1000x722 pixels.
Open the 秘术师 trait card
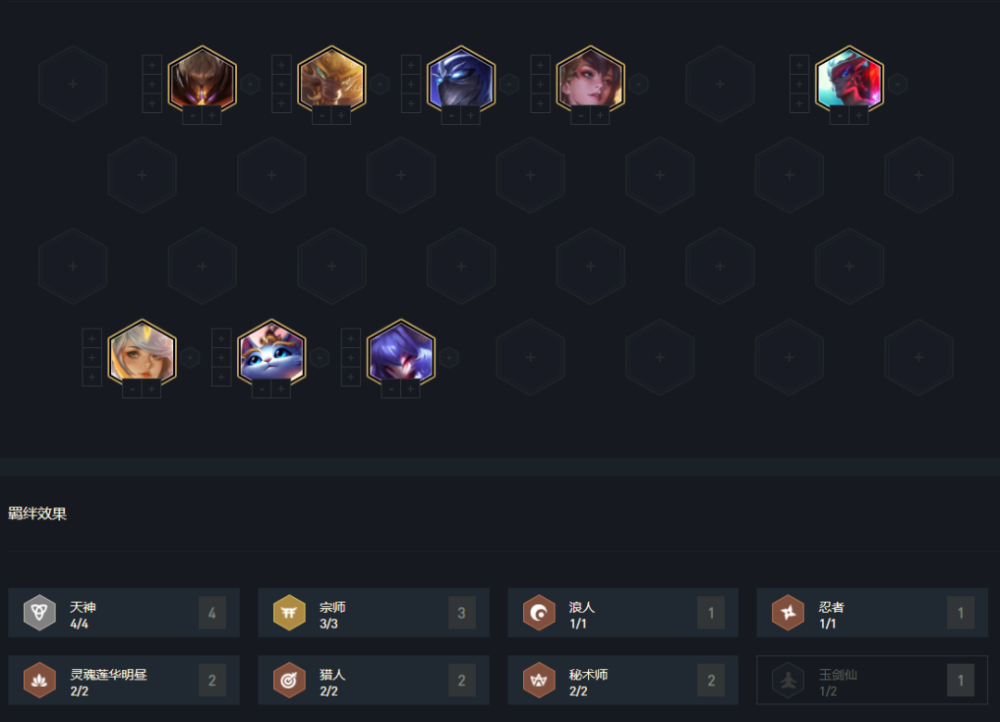pyautogui.click(x=622, y=680)
